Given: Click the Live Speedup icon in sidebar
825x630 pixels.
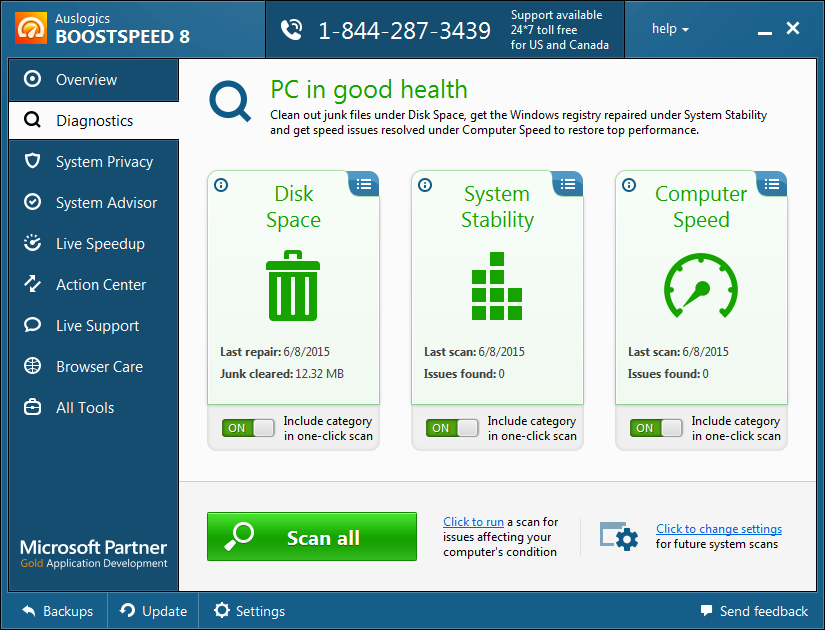Looking at the screenshot, I should pos(32,243).
